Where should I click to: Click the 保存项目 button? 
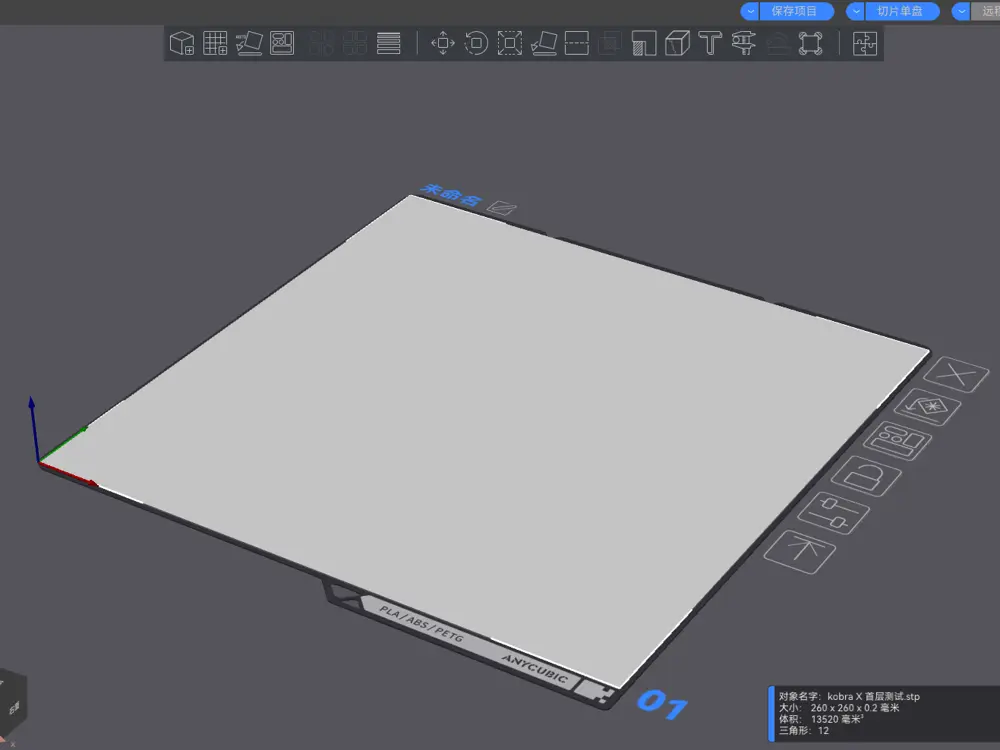796,11
